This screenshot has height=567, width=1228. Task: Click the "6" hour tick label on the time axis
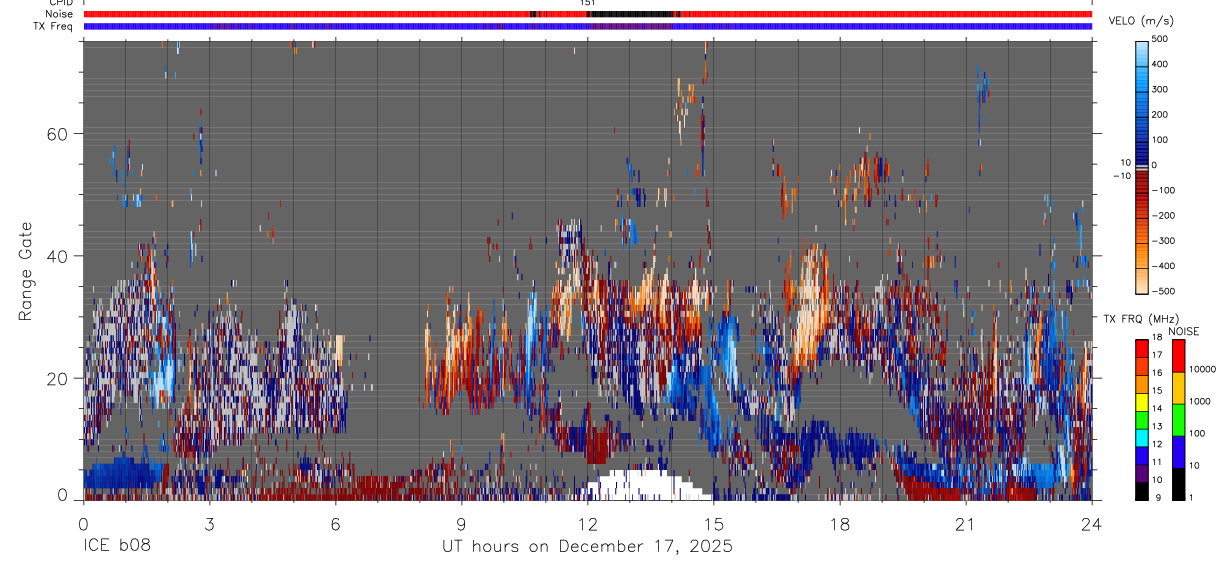pos(335,523)
